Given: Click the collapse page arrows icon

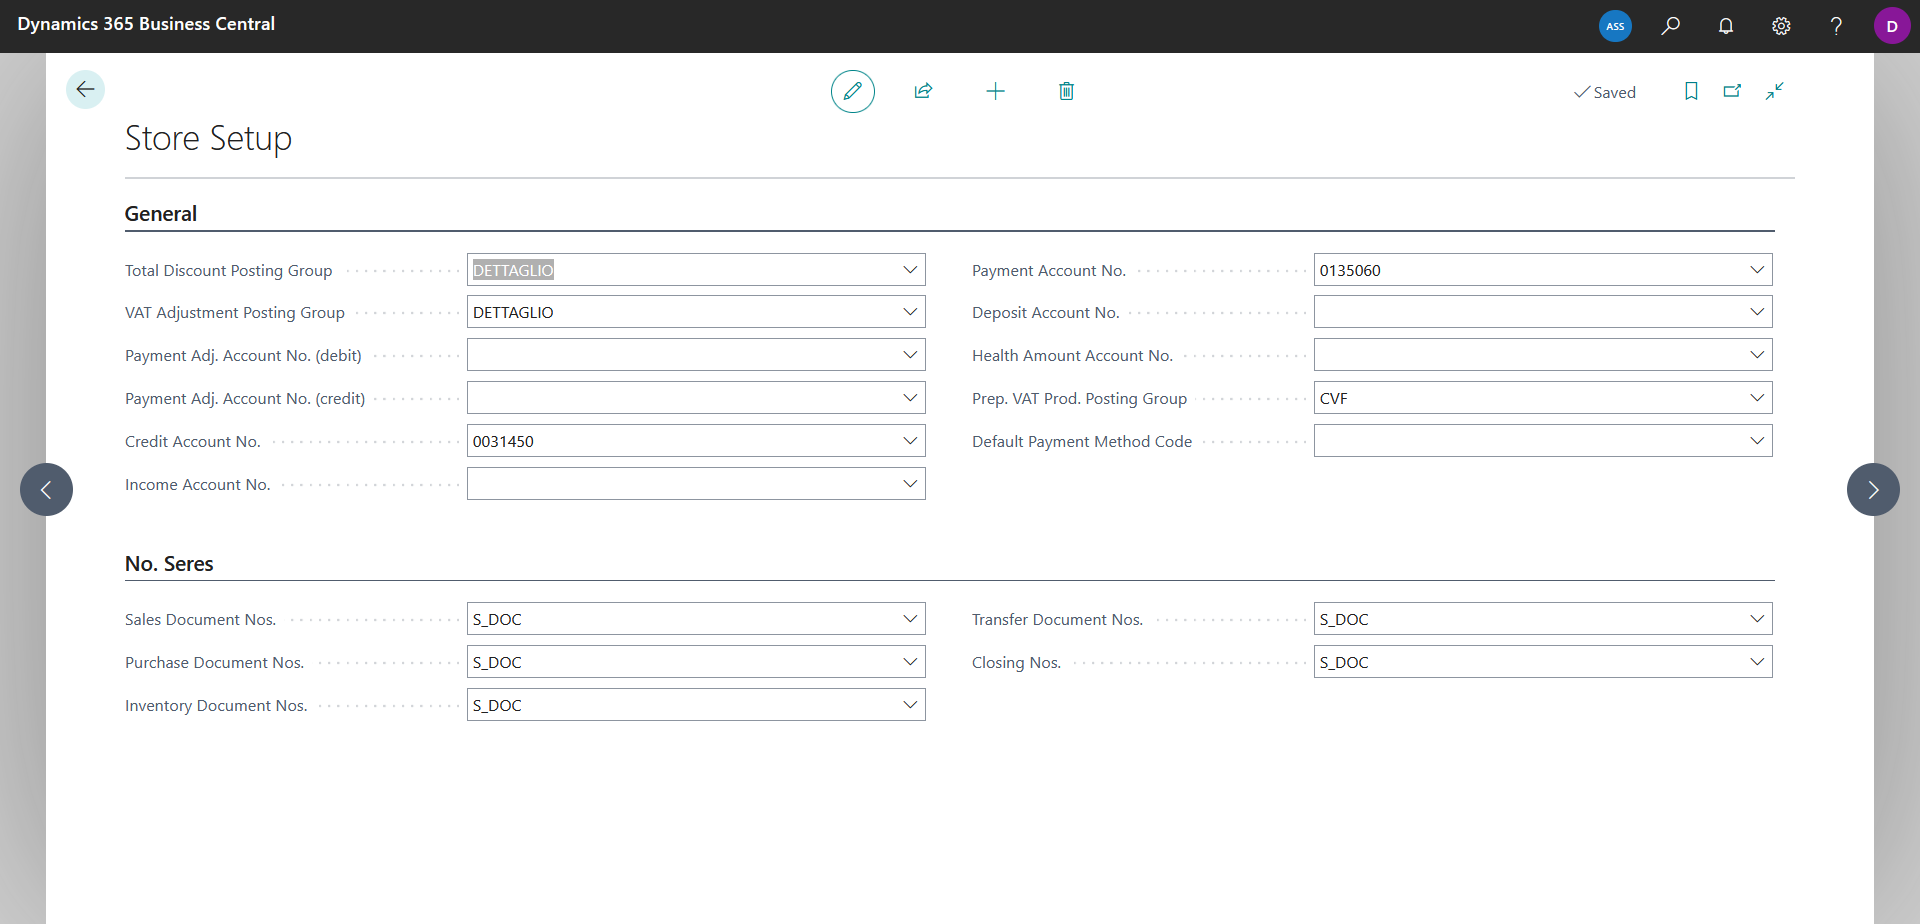Looking at the screenshot, I should click(1775, 91).
